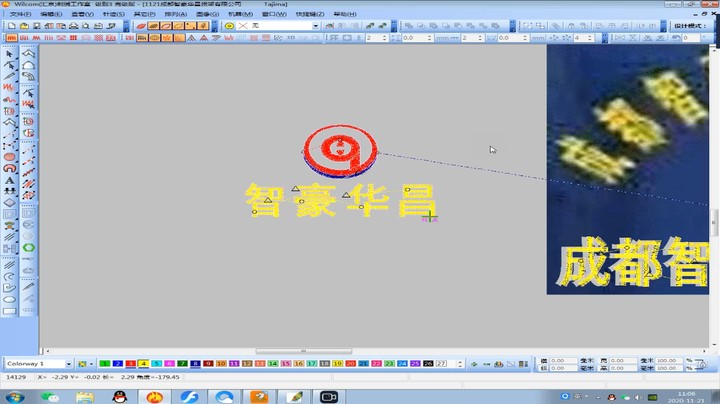The image size is (720, 404).
Task: Select color swatch 8 dark blue
Action: 195,364
